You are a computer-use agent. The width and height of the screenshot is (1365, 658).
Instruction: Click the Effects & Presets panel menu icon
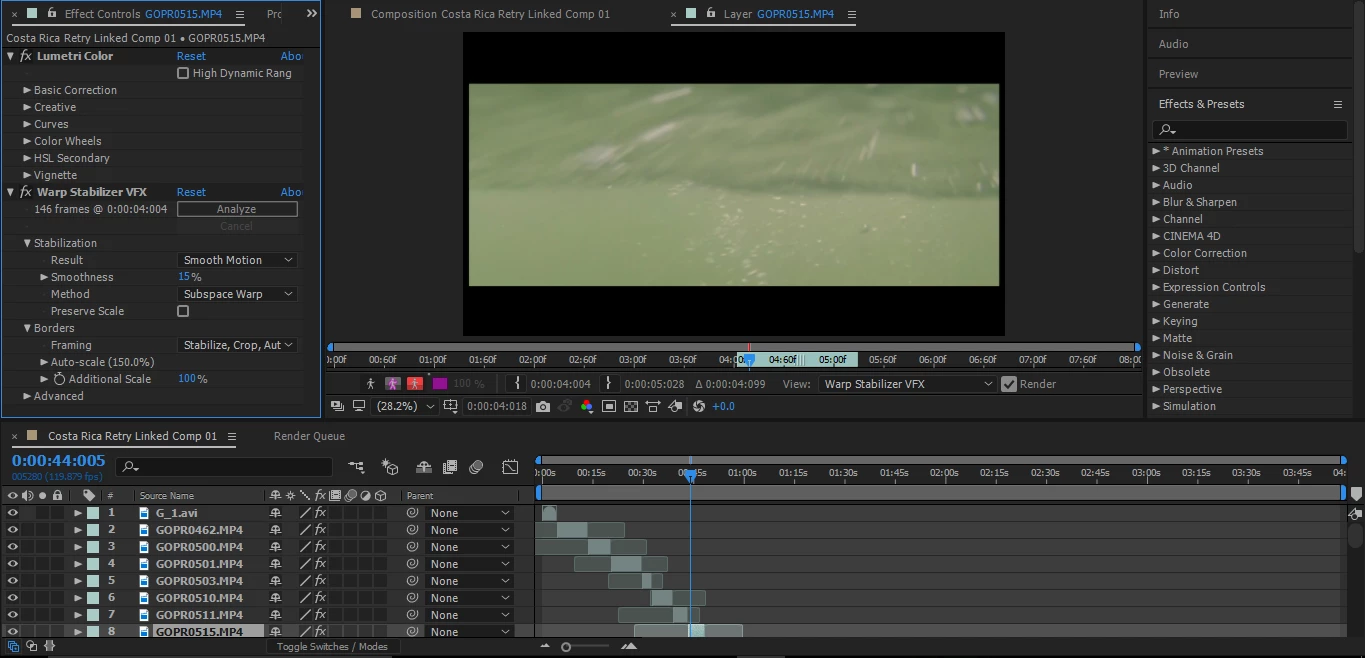[1337, 104]
